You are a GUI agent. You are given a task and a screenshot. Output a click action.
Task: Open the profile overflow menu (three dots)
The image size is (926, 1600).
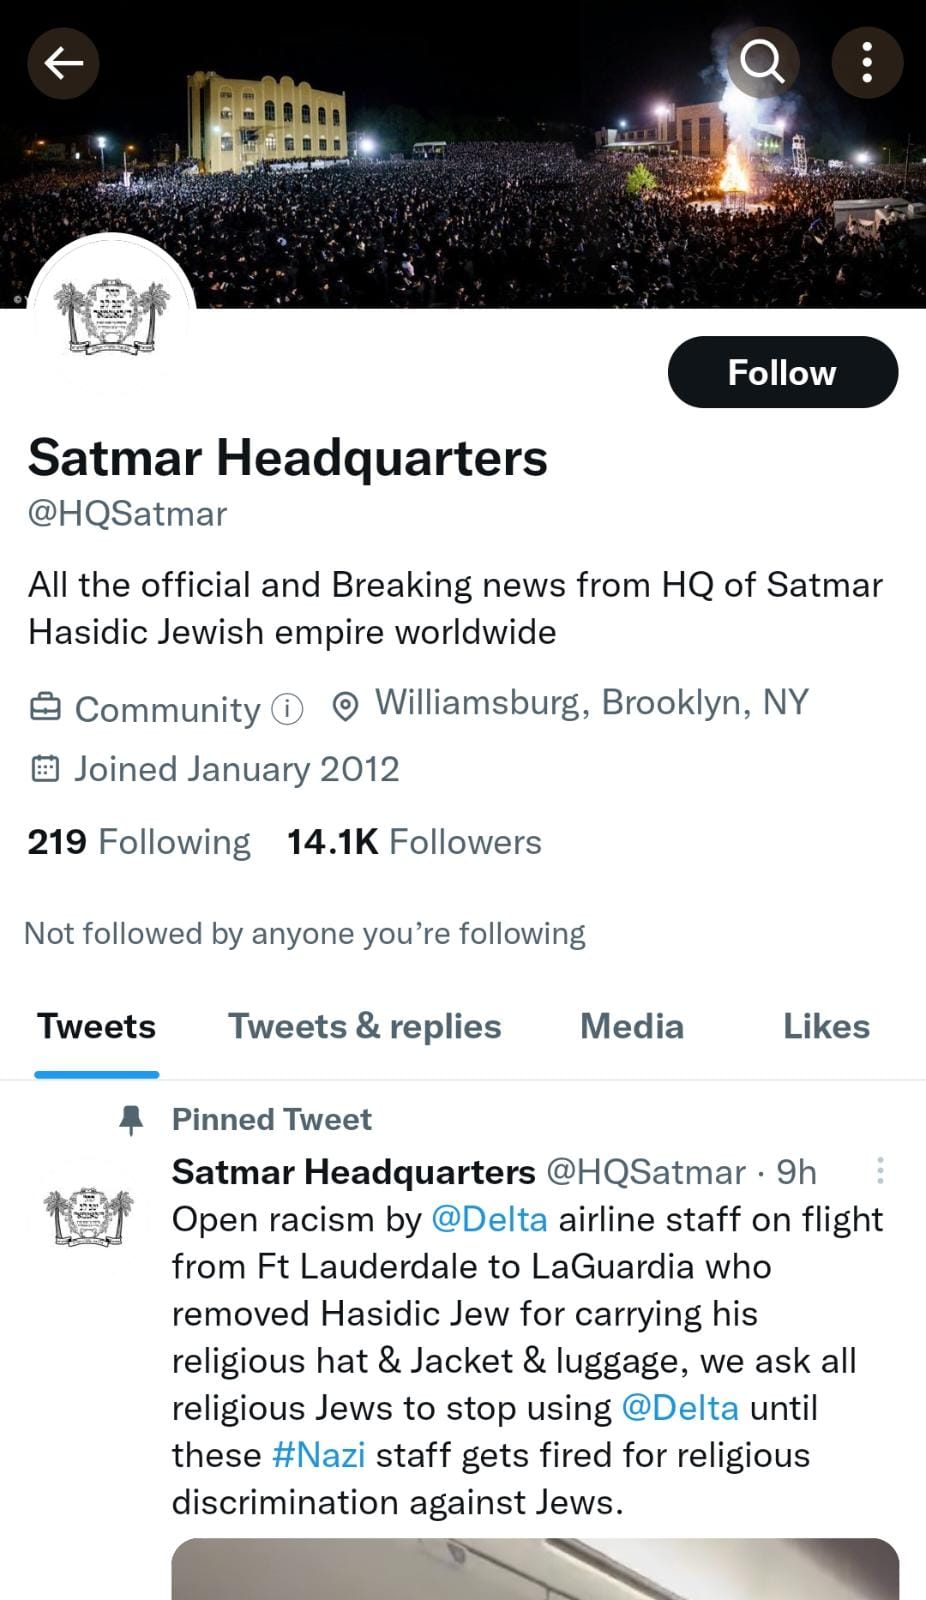(867, 62)
